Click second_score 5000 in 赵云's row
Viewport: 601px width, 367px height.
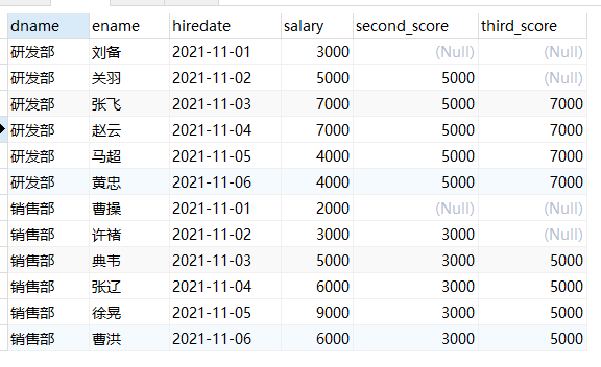tap(415, 130)
